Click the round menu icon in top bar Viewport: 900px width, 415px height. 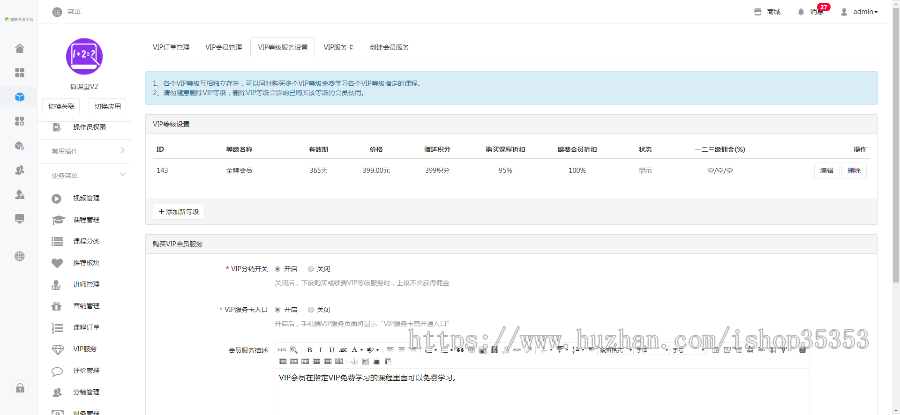point(56,11)
